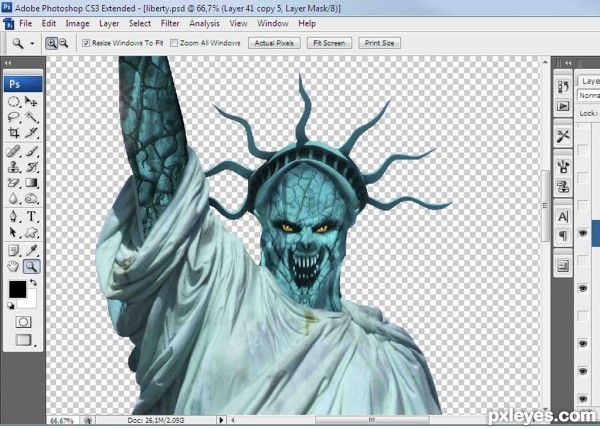600x429 pixels.
Task: Open the Actions panel play icon
Action: pyautogui.click(x=563, y=106)
